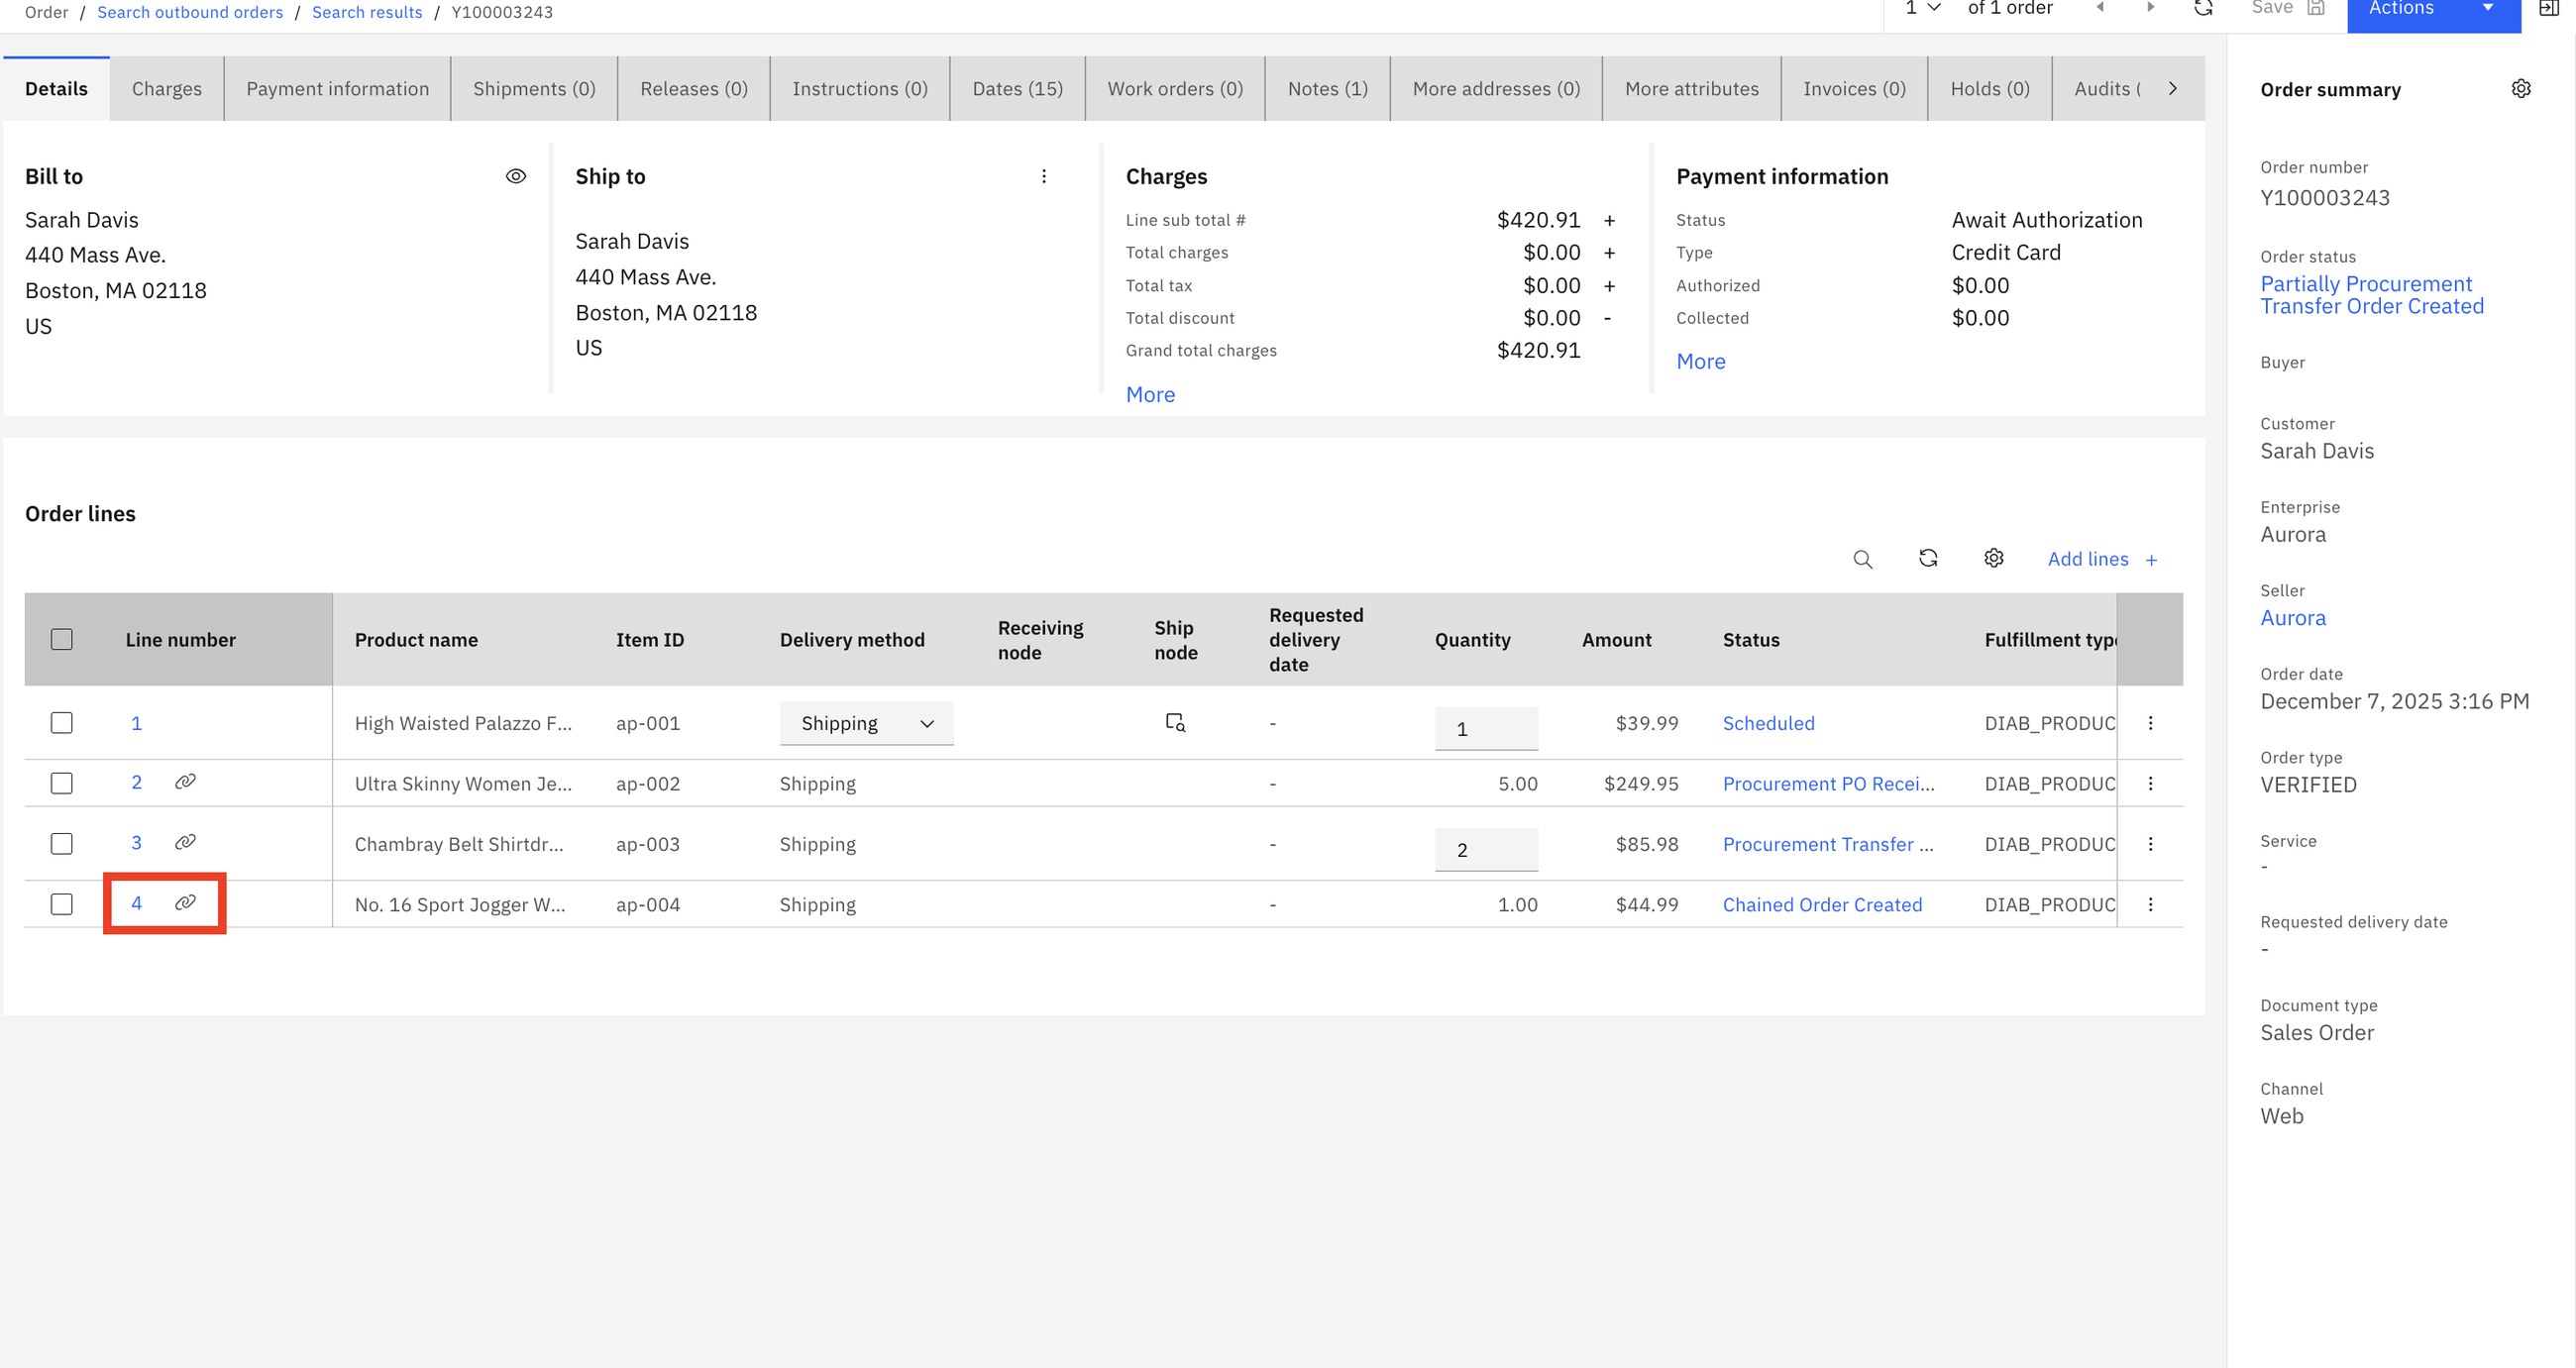Image resolution: width=2576 pixels, height=1368 pixels.
Task: Open Chained Order Created status link
Action: point(1822,904)
